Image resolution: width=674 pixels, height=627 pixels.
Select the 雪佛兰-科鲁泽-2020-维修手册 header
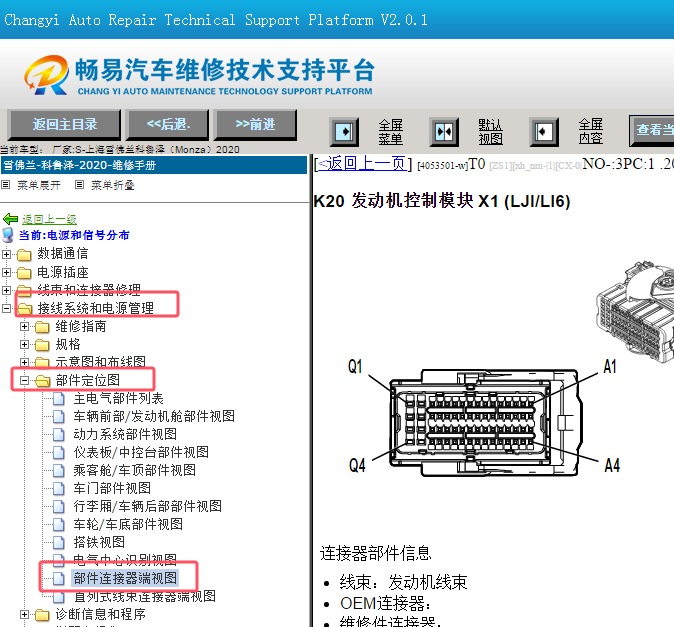pos(154,165)
